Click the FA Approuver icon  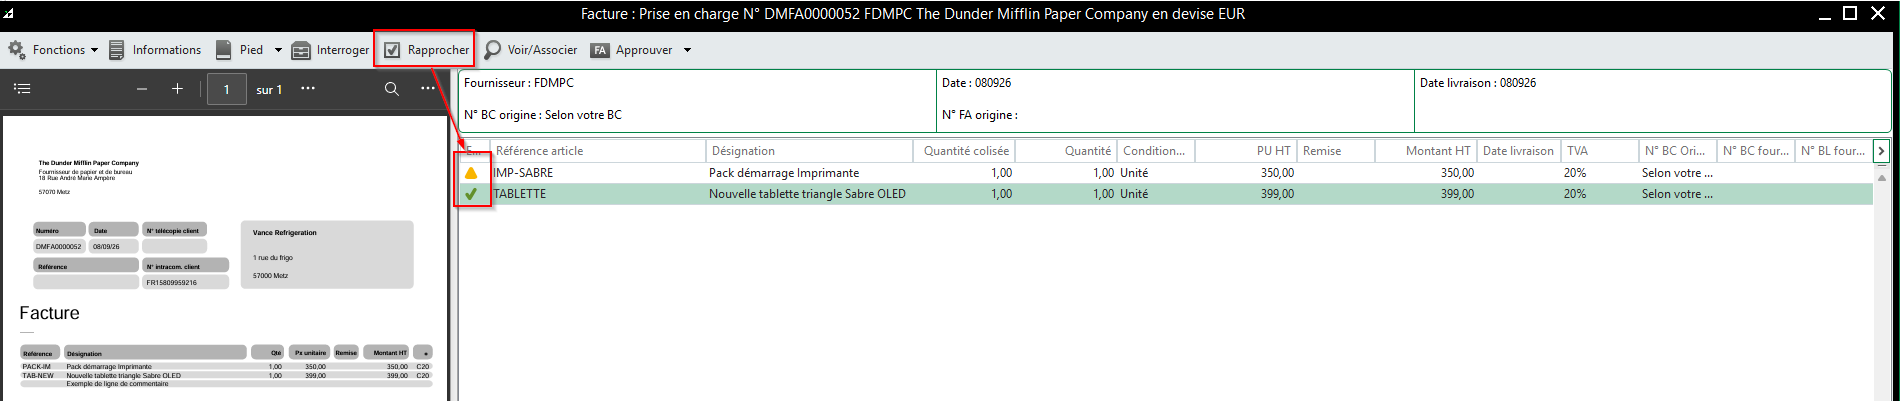(x=600, y=50)
